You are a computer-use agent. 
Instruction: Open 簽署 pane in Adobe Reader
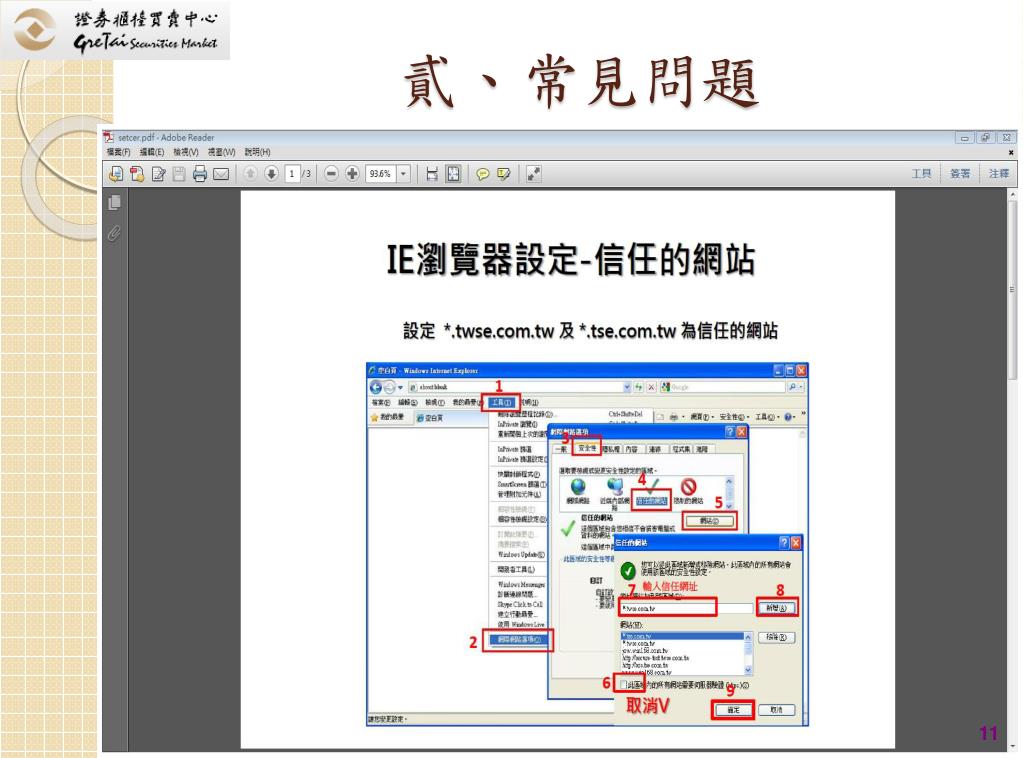[x=960, y=174]
